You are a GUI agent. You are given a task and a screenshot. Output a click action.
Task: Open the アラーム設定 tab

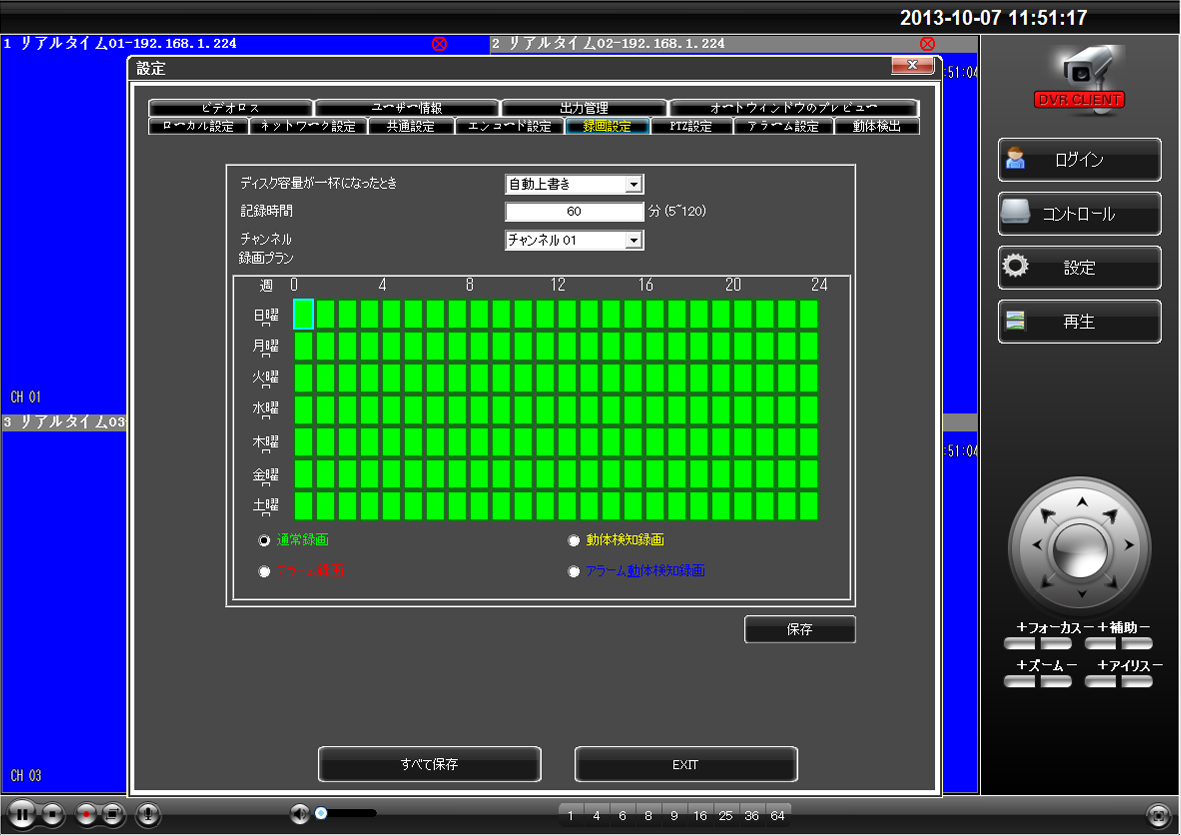tap(783, 127)
